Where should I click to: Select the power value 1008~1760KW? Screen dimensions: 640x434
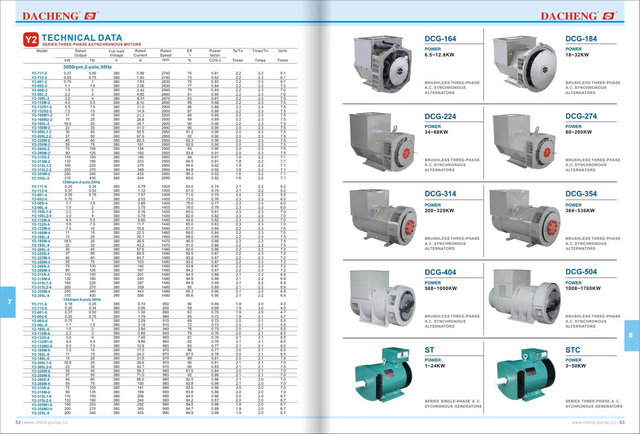(583, 288)
